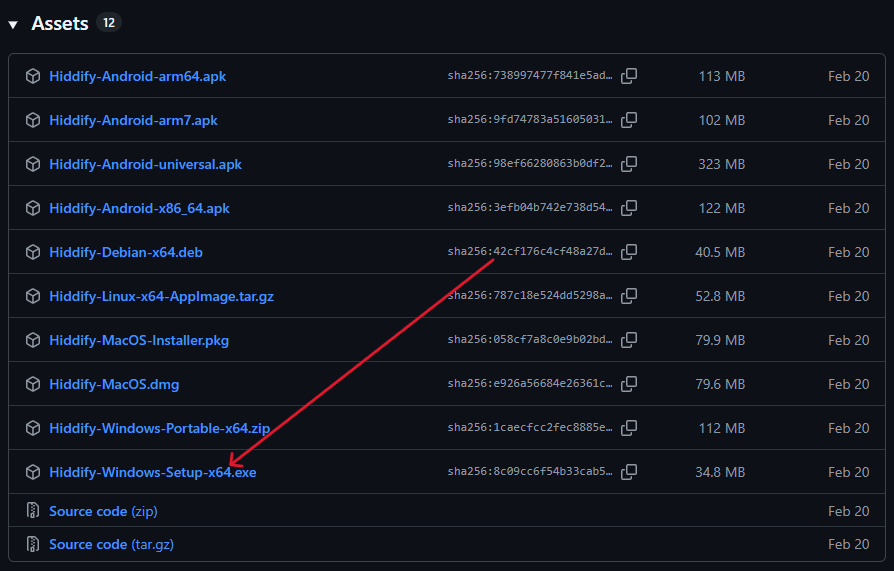Screen dimensions: 894x571
Task: Click package icon beside Hiddify-MacOS-Installer.pkg
Action: (33, 340)
